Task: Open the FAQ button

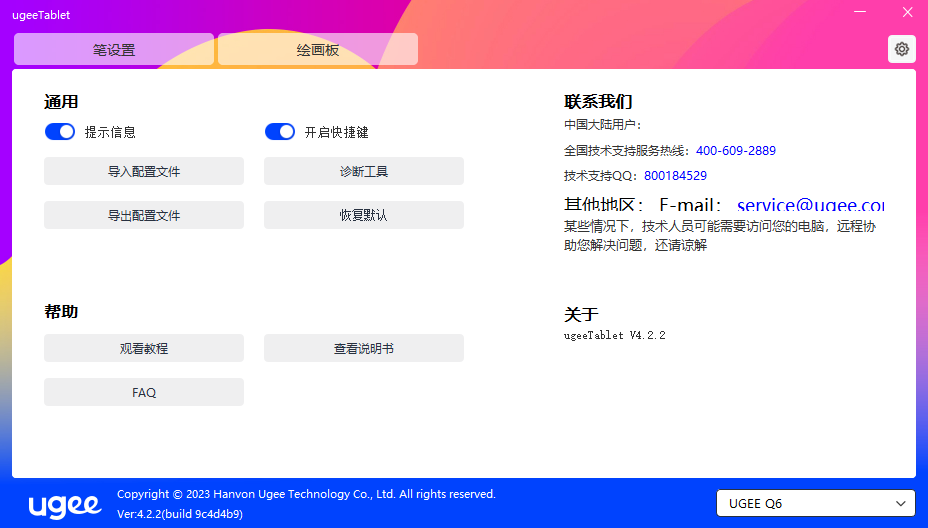Action: tap(144, 392)
